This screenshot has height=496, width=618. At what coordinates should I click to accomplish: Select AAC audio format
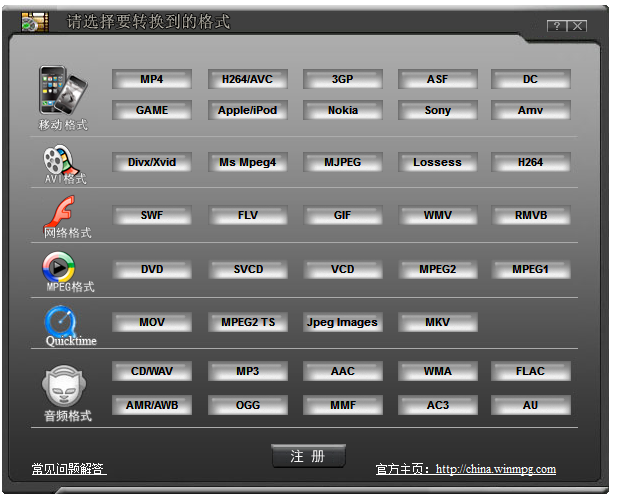point(343,371)
